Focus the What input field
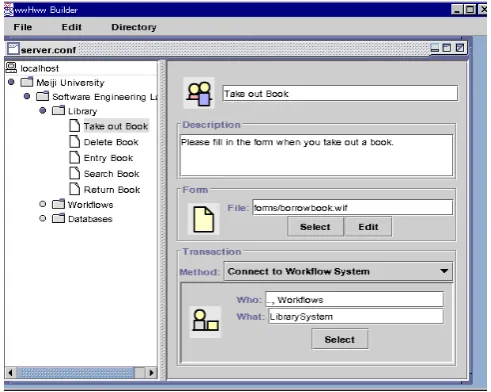Screen dimensions: 491x392 point(356,316)
